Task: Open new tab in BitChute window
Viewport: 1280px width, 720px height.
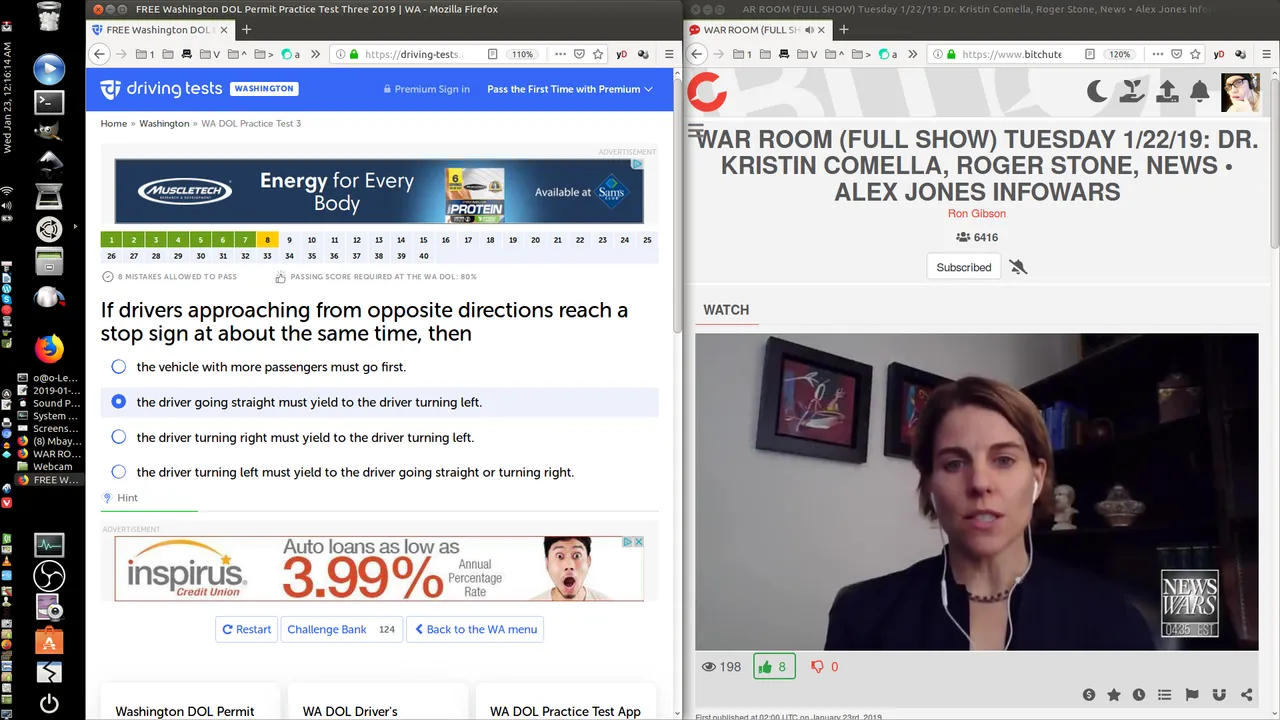Action: click(x=844, y=30)
